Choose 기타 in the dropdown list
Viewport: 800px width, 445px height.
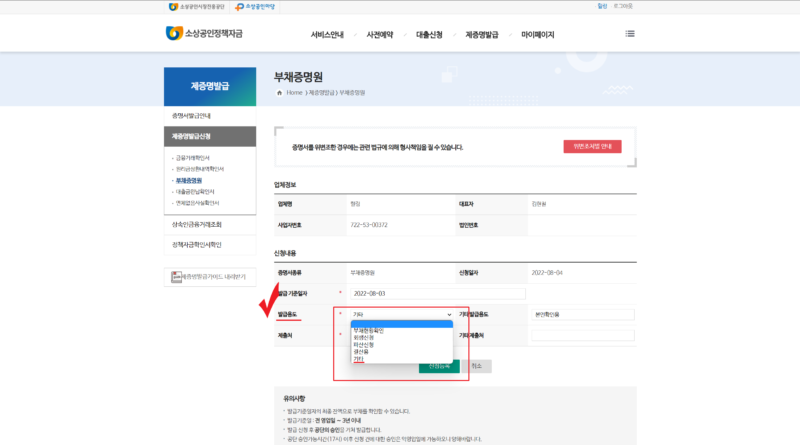[402, 359]
